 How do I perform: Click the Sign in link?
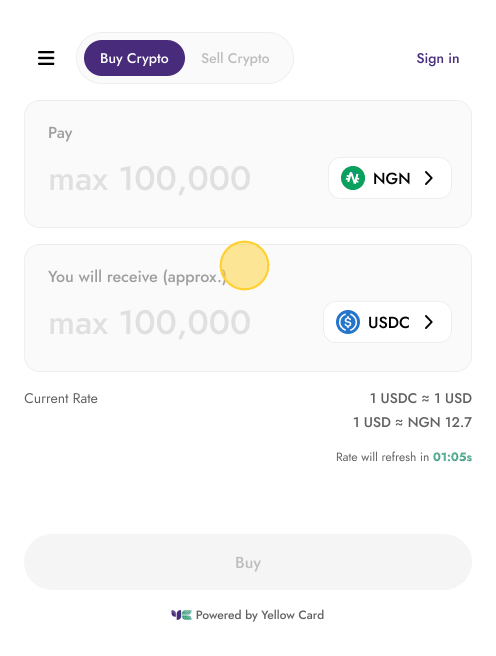[x=437, y=59]
